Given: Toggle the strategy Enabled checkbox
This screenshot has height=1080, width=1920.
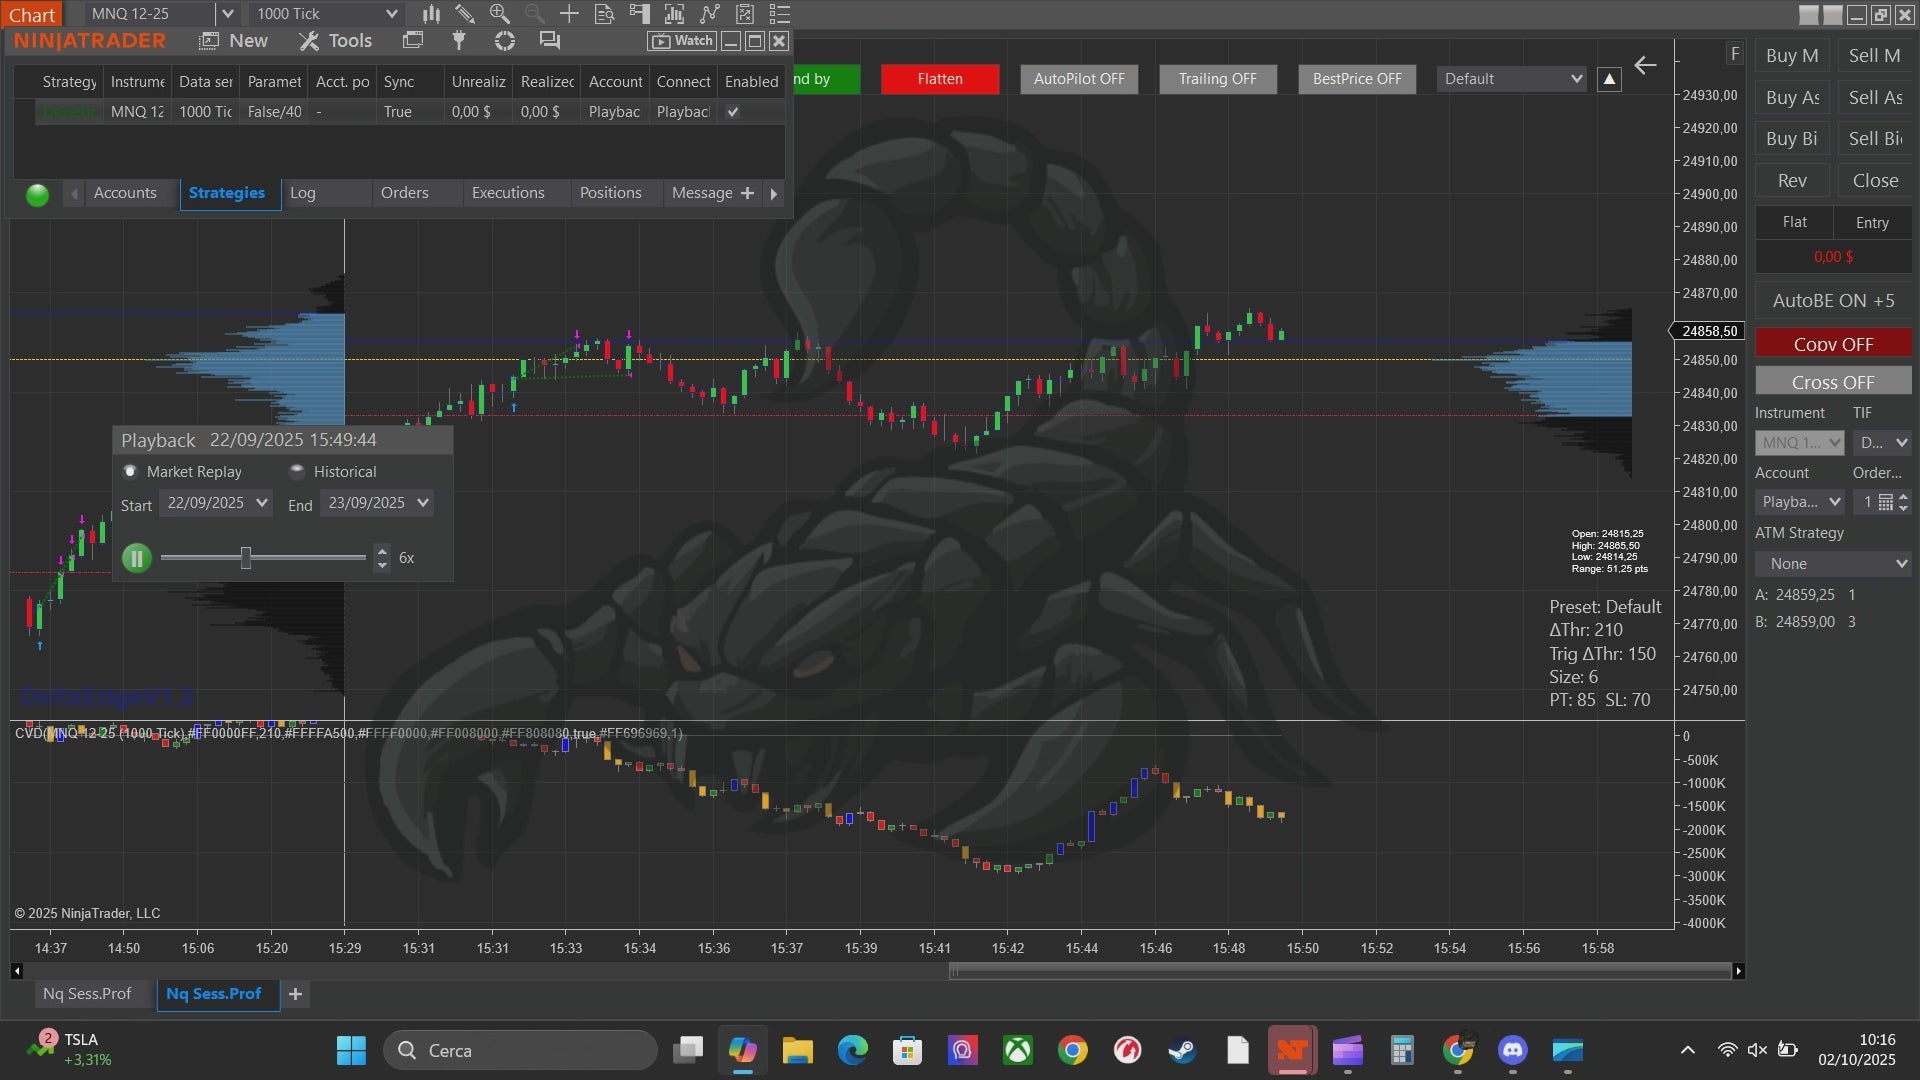Looking at the screenshot, I should click(733, 112).
